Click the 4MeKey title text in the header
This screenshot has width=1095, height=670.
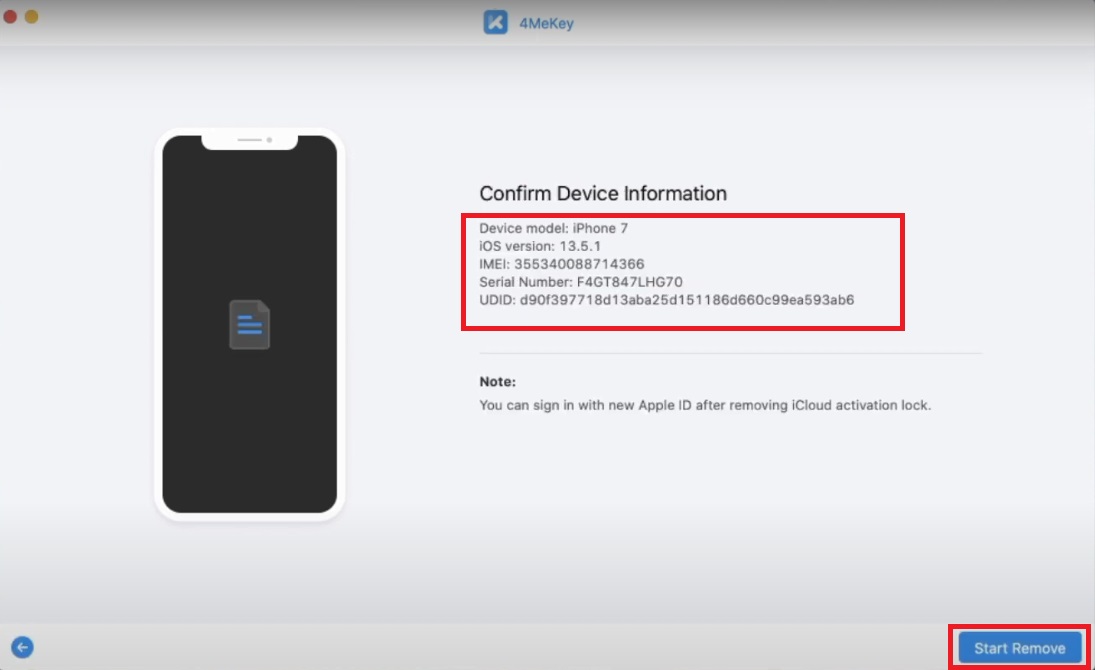coord(546,22)
